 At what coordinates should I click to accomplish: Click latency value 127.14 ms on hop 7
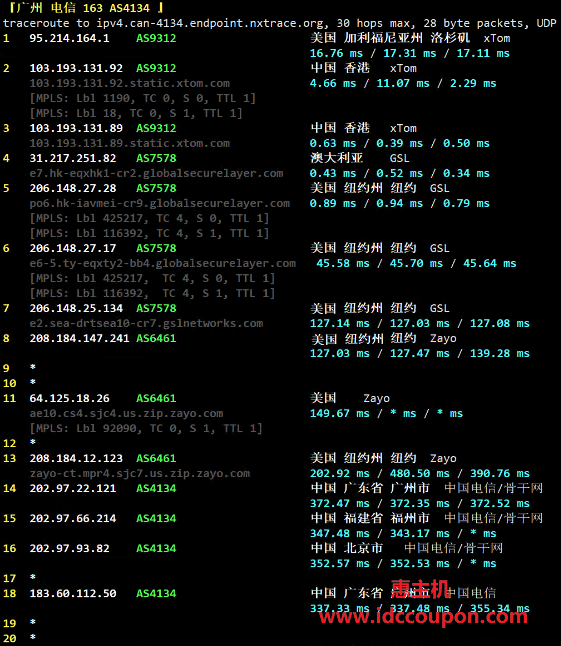pyautogui.click(x=339, y=323)
